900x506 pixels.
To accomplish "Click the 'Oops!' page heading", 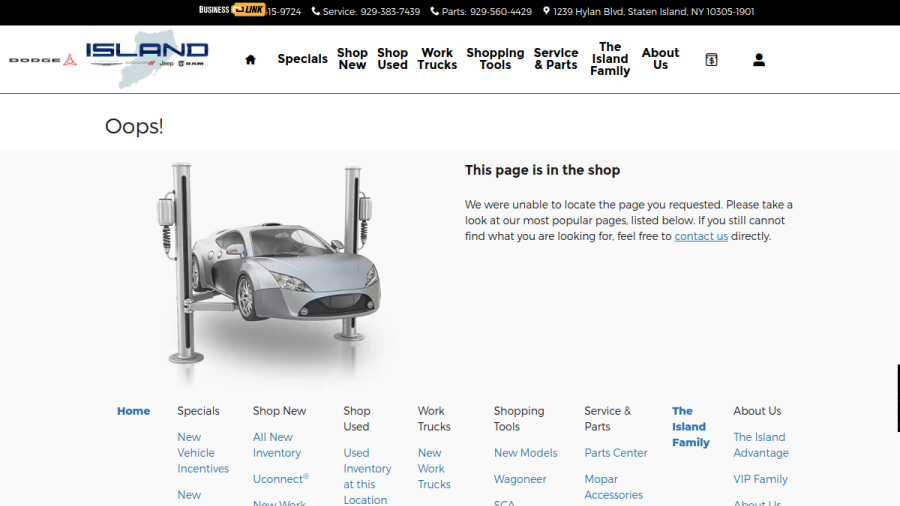I will tap(134, 126).
